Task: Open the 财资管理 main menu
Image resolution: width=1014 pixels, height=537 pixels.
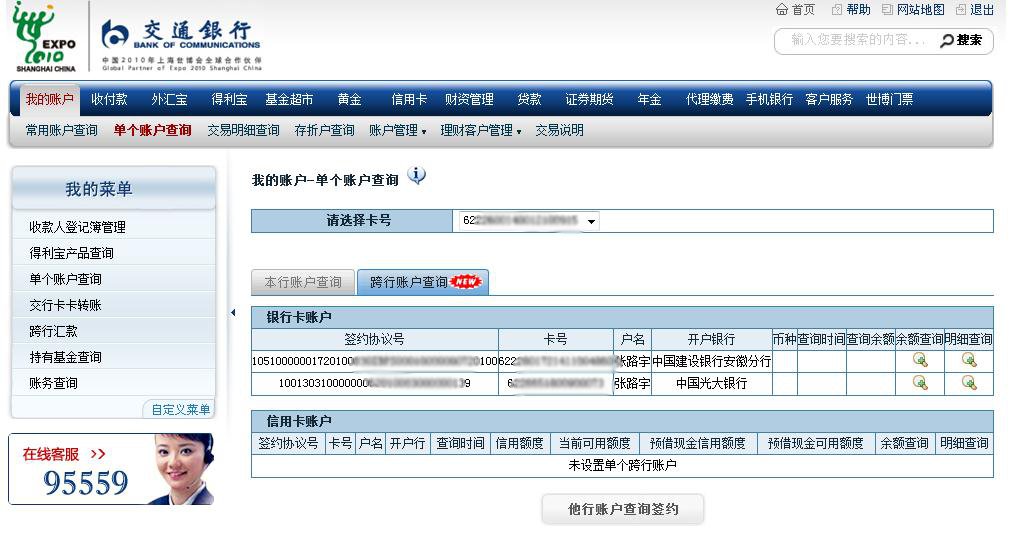Action: tap(469, 100)
